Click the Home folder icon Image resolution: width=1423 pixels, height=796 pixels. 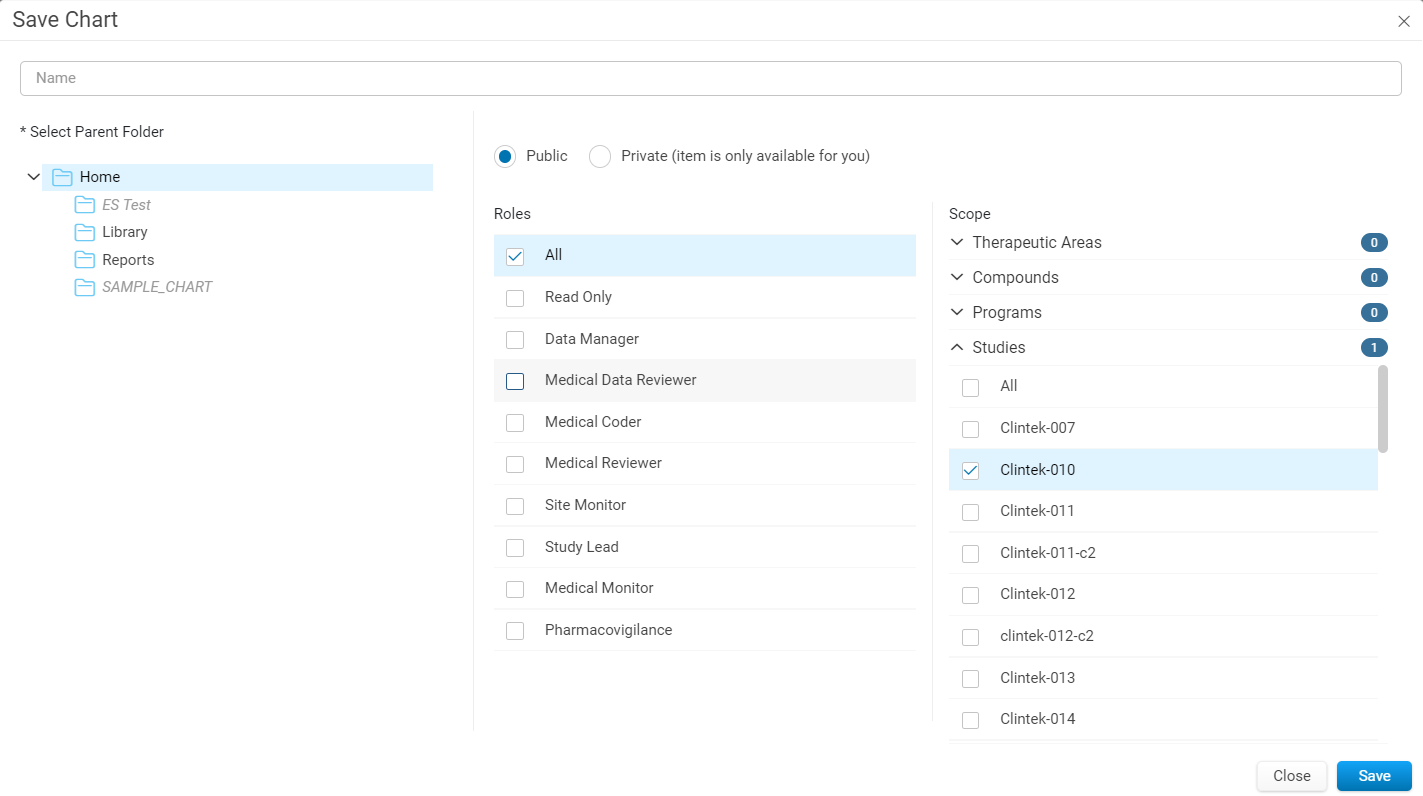(x=63, y=178)
